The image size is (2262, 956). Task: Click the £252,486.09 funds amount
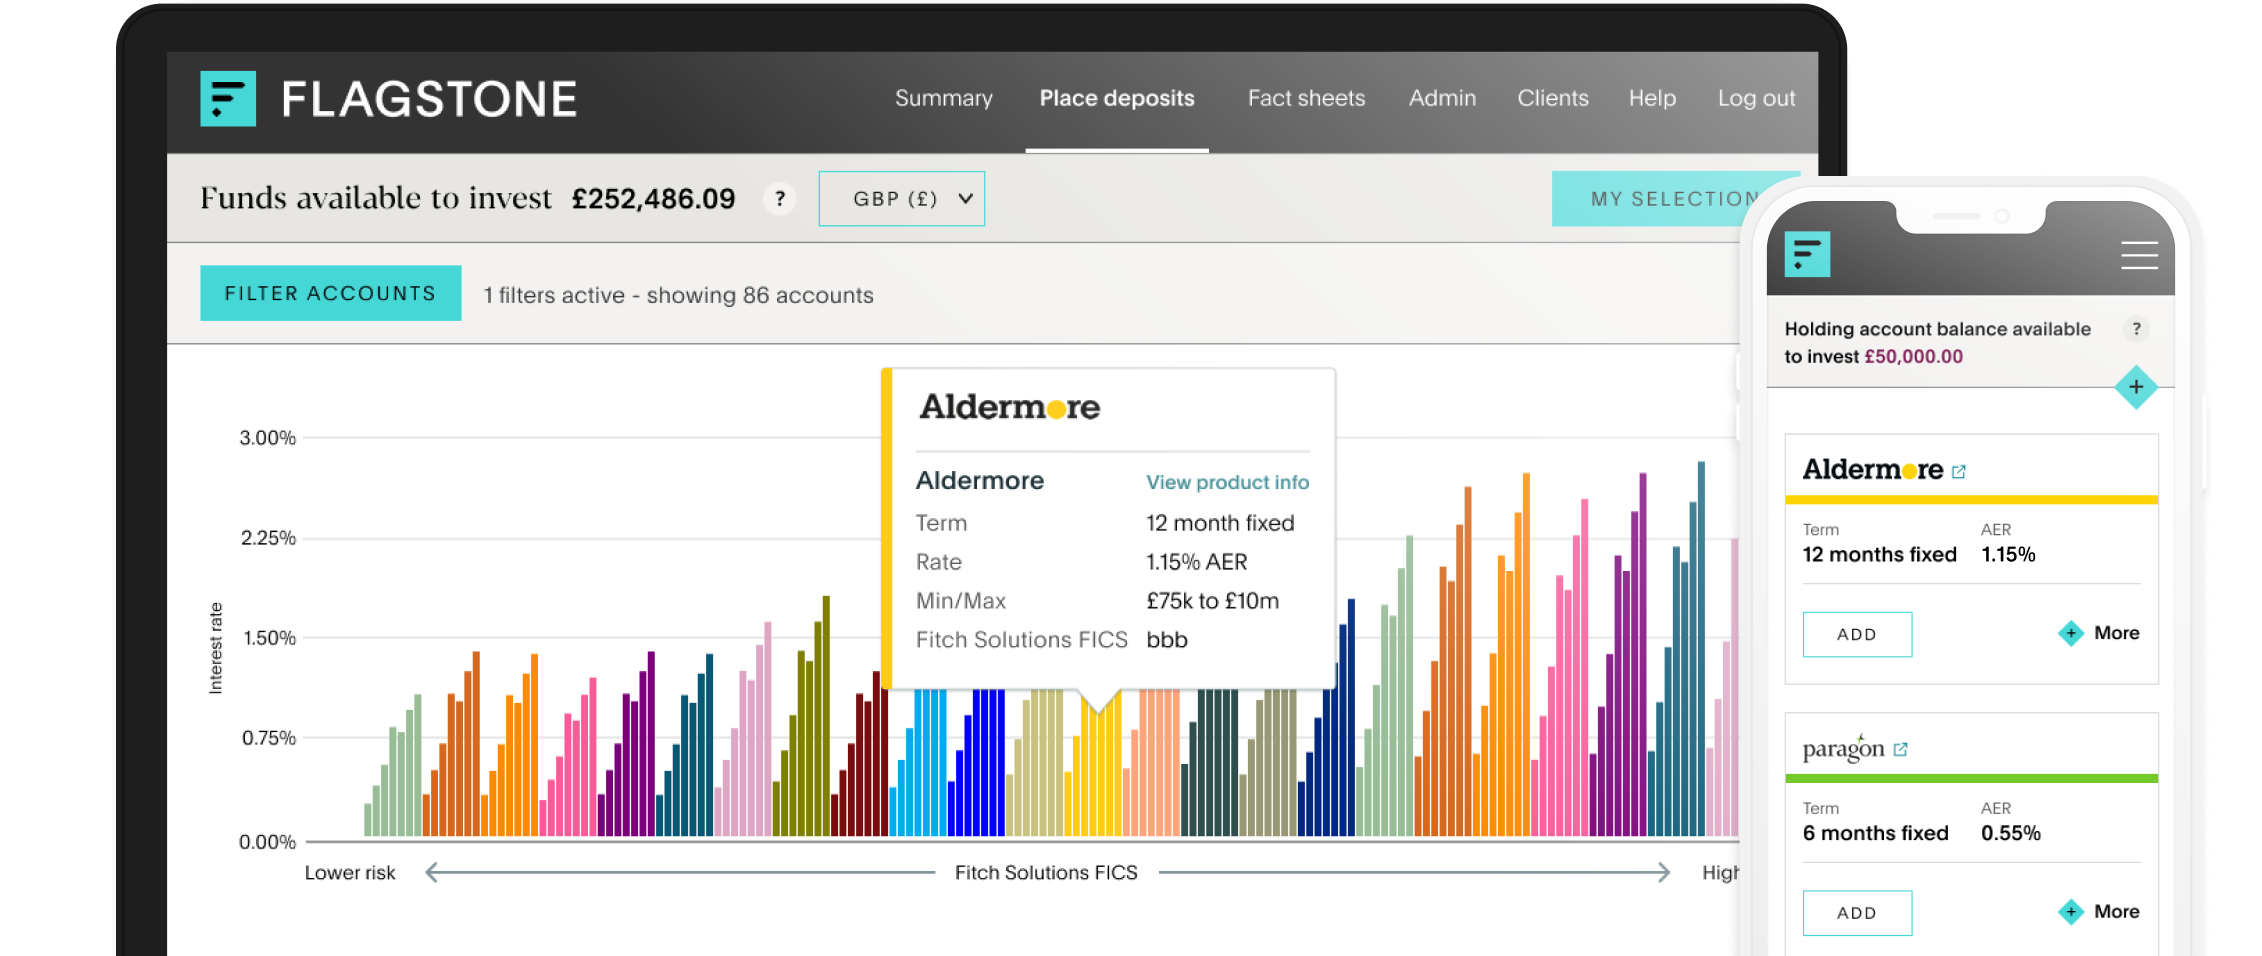tap(653, 198)
